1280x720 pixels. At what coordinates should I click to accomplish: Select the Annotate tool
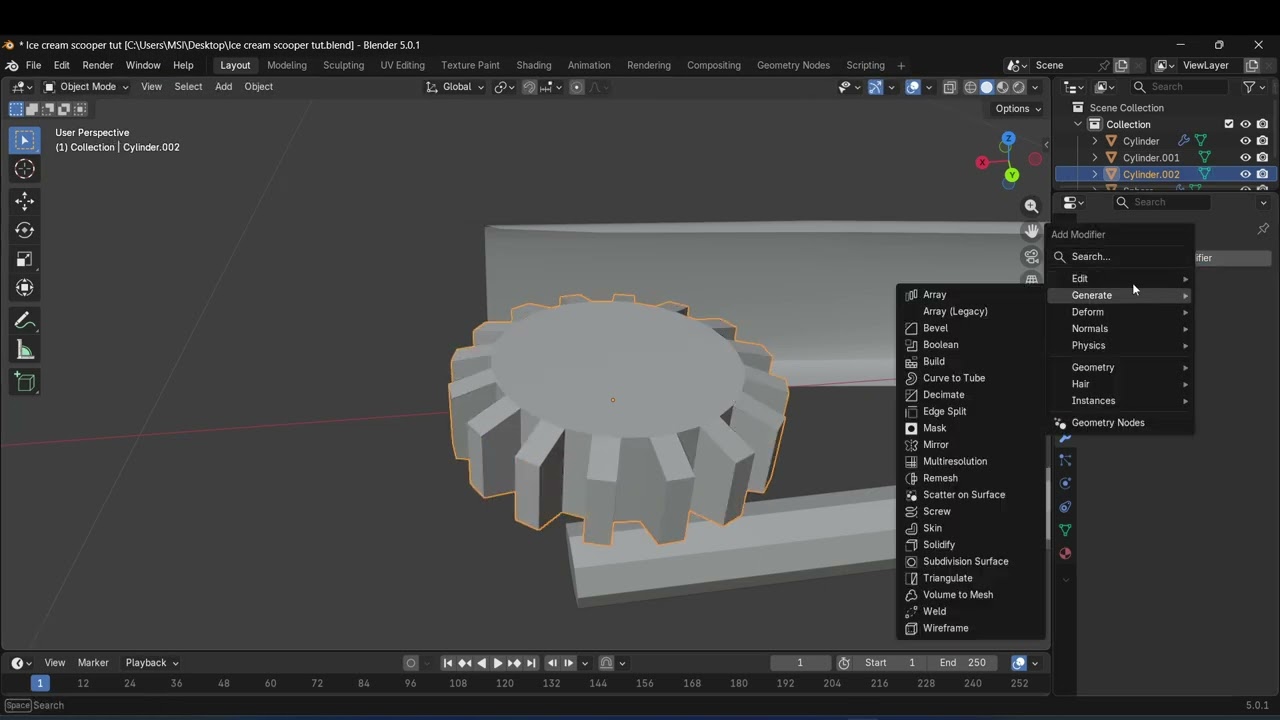click(x=25, y=321)
